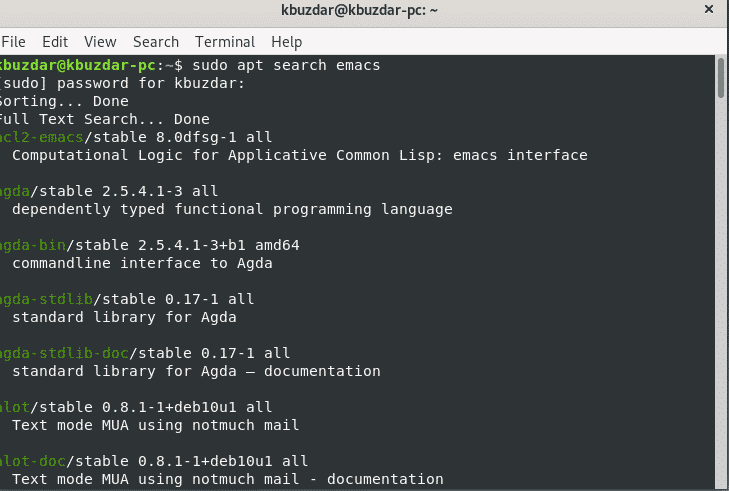Open the View menu
729x491 pixels.
click(100, 42)
